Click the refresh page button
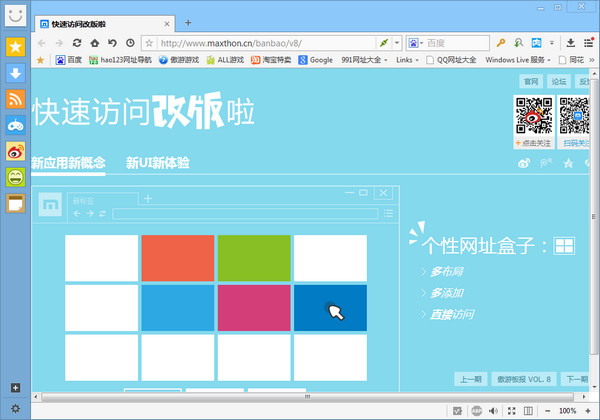 77,43
